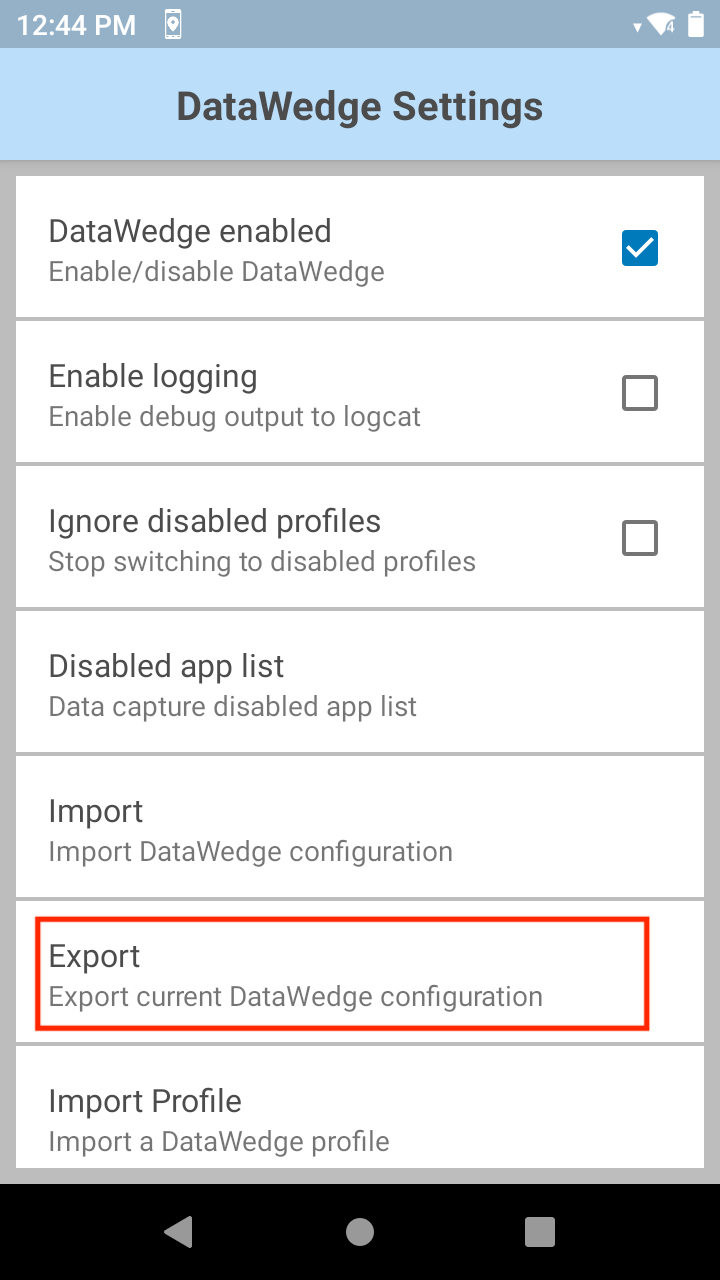This screenshot has height=1280, width=720.
Task: Check the Ignore disabled profiles checkbox
Action: point(640,538)
